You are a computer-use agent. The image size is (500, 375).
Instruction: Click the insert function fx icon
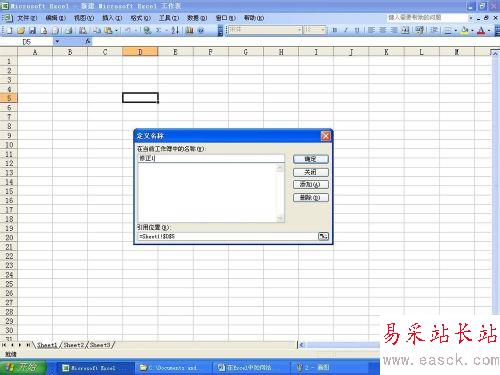88,41
